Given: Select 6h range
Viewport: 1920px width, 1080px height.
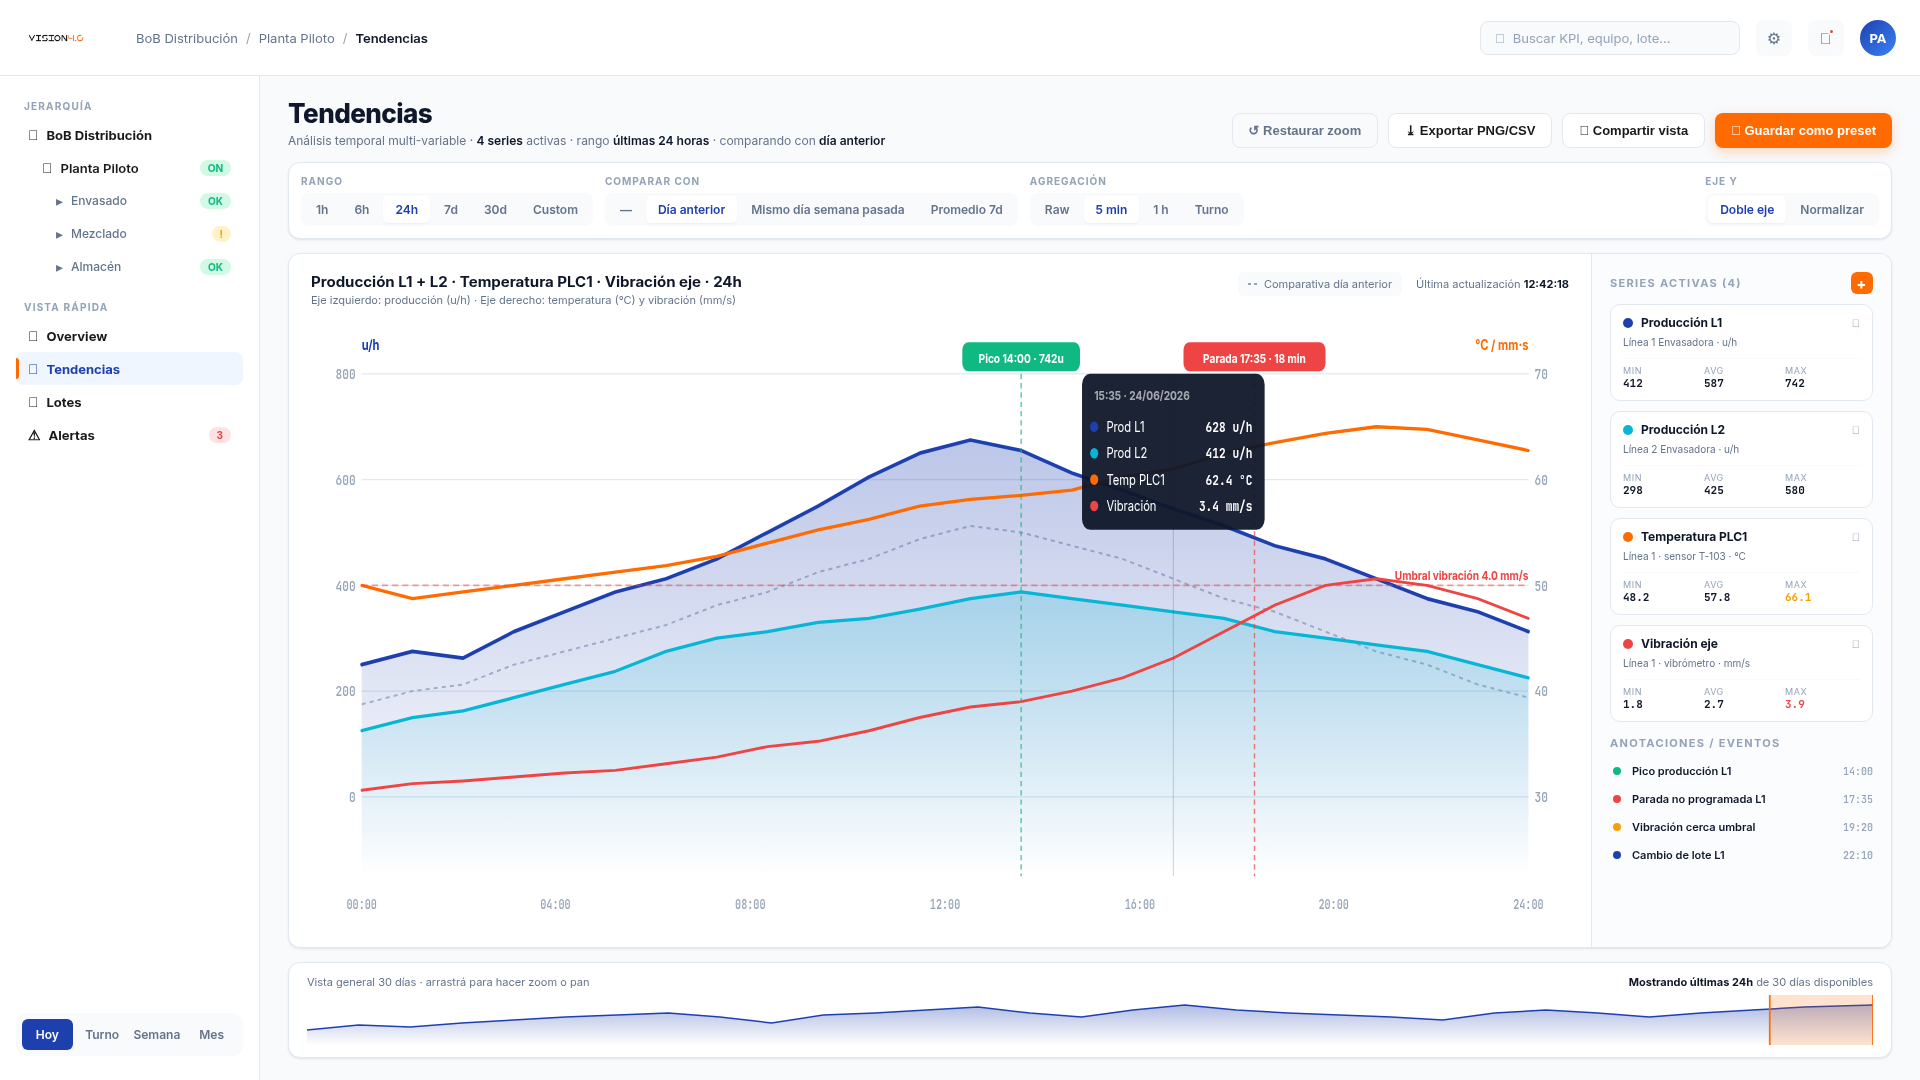Looking at the screenshot, I should (x=362, y=210).
